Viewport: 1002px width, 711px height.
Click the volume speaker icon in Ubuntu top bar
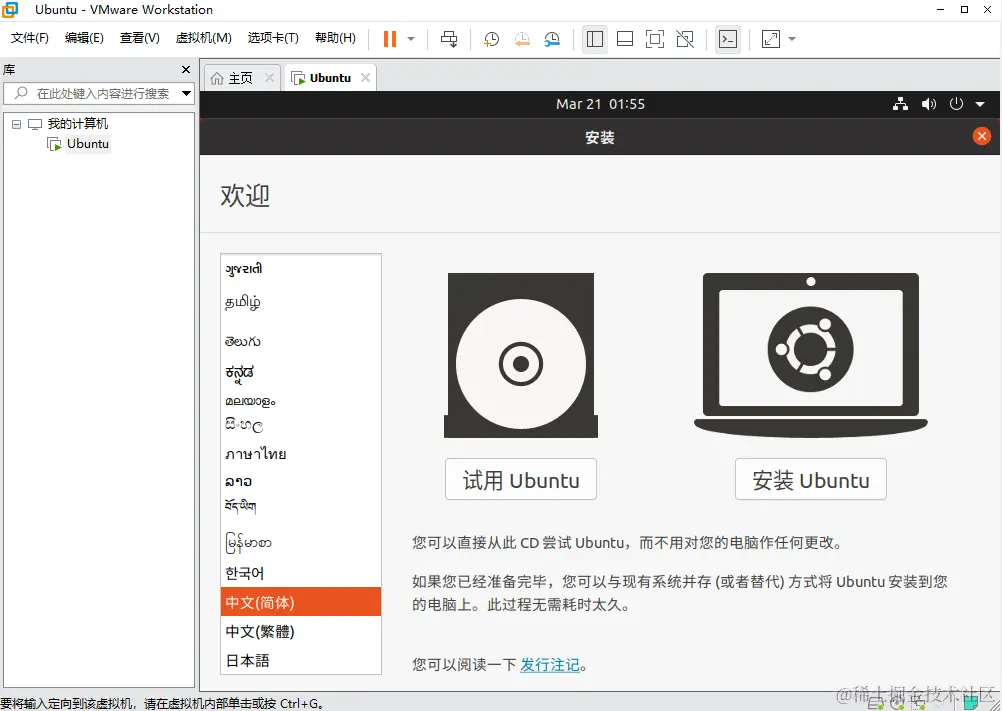(x=929, y=104)
